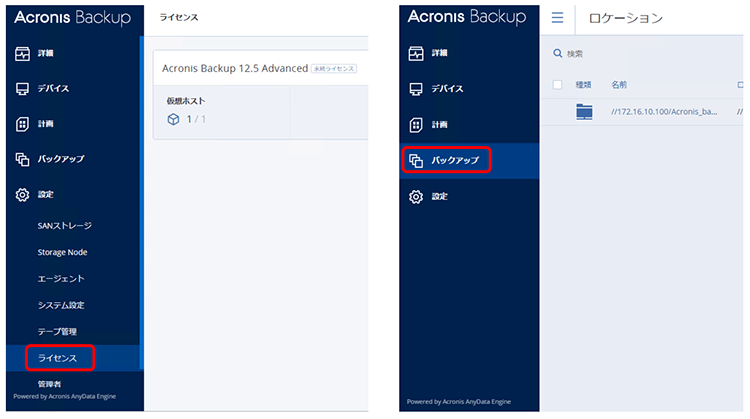Click Acronis Backup logo in right window
This screenshot has height=419, width=750.
pyautogui.click(x=467, y=17)
